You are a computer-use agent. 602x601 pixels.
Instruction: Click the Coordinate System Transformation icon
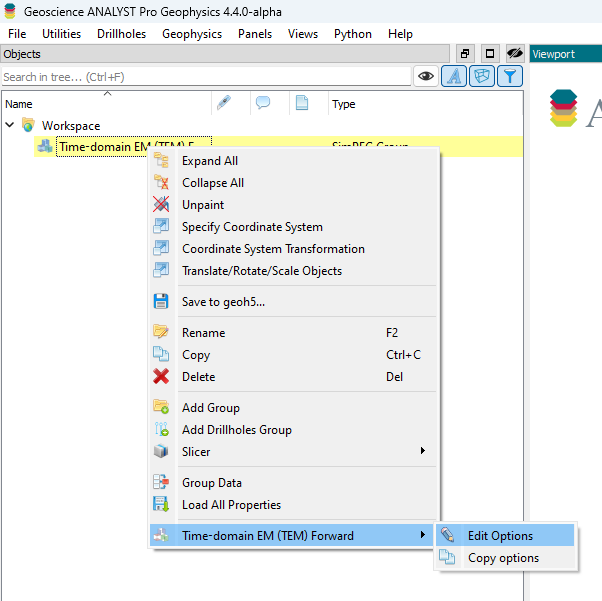coord(161,248)
